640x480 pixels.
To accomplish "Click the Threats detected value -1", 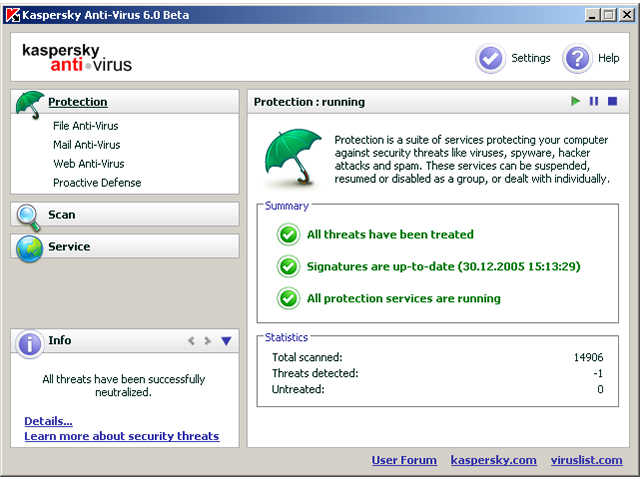I will [x=598, y=373].
